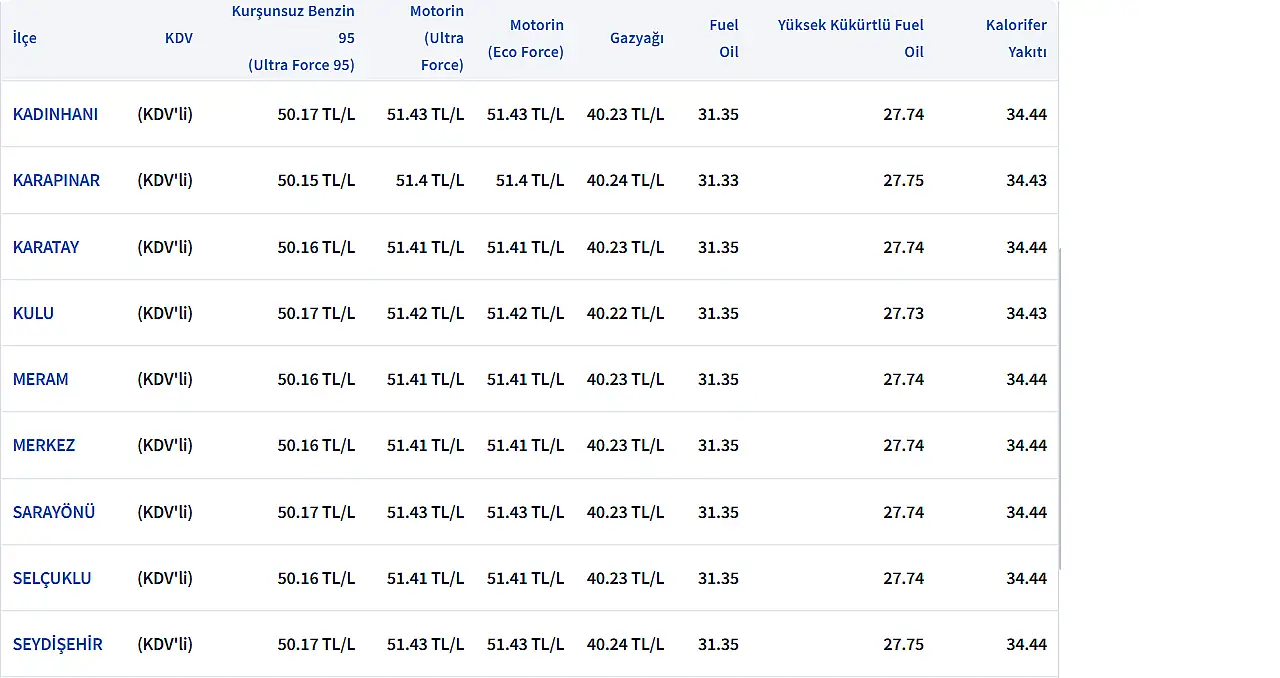Click the Motorin (Eco Force) column header
This screenshot has width=1280, height=678.
coord(526,38)
